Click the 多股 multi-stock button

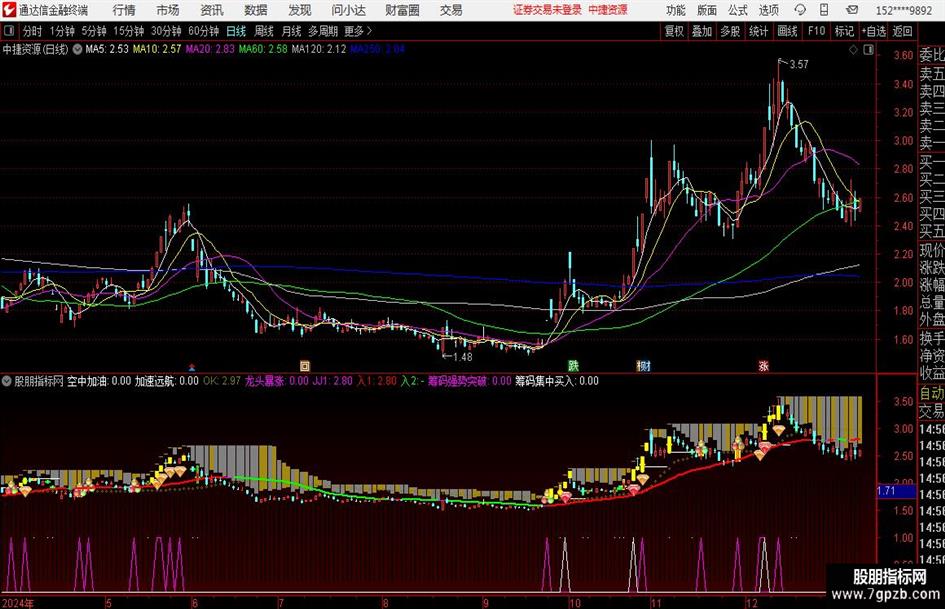click(730, 31)
